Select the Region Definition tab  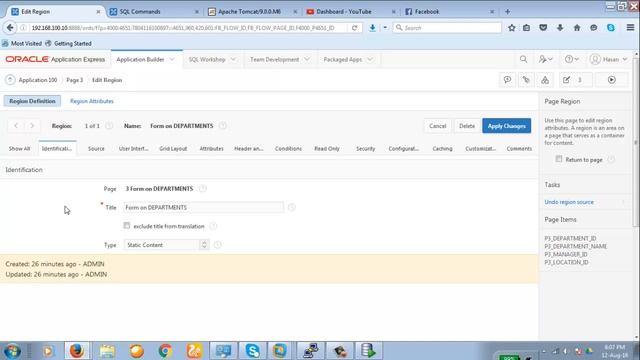tap(32, 101)
